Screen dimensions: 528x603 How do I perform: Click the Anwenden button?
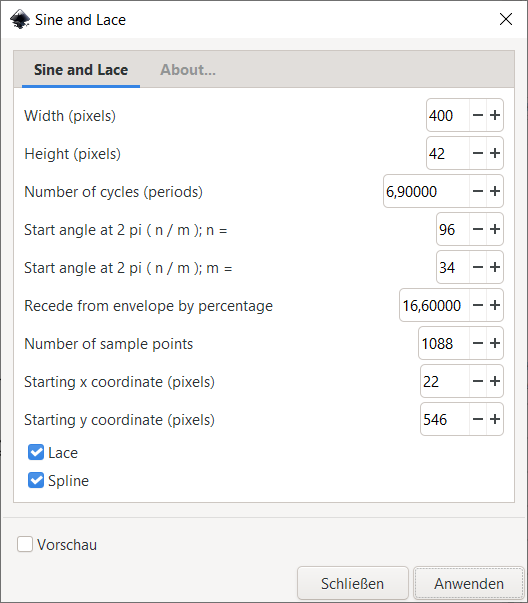click(x=469, y=583)
